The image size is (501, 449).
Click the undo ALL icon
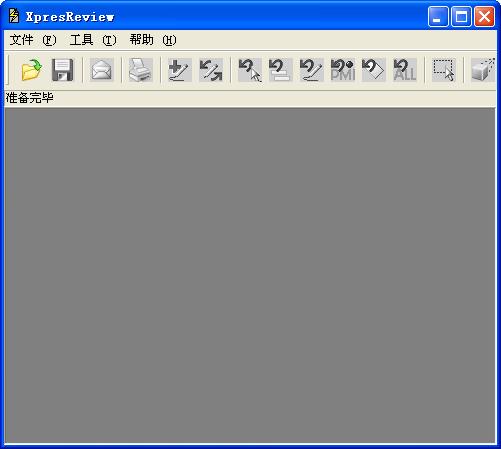(405, 70)
